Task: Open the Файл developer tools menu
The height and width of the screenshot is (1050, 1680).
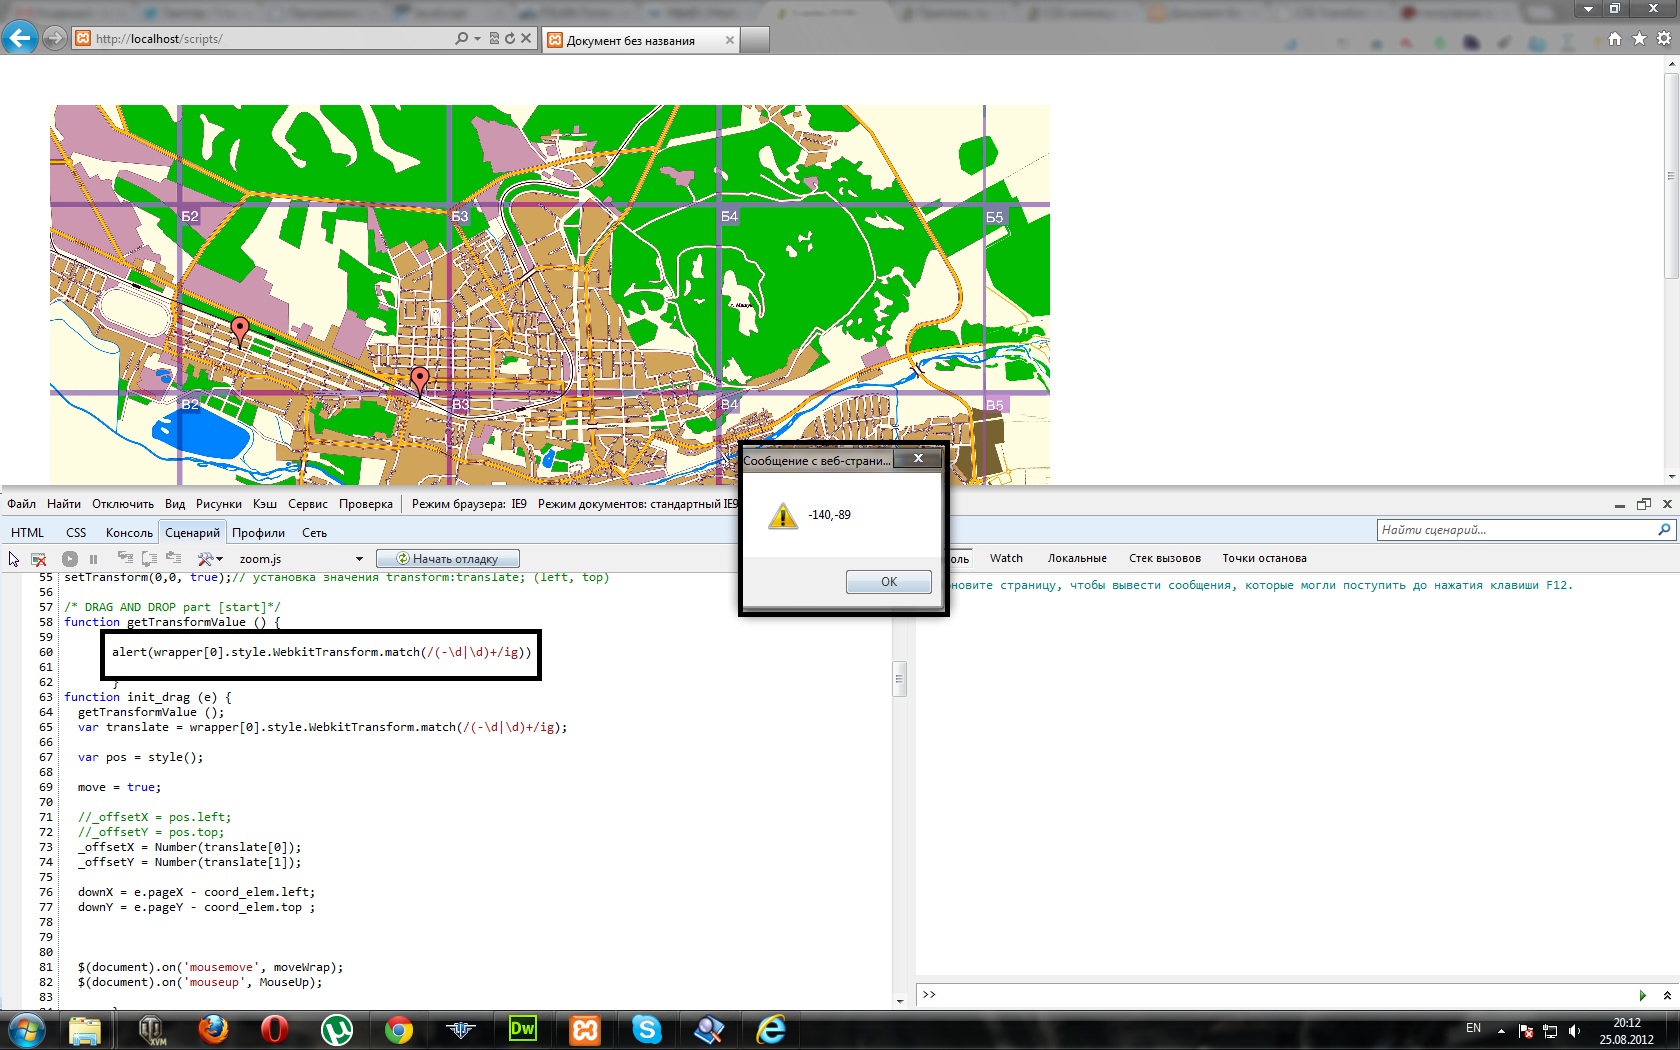Action: [21, 504]
